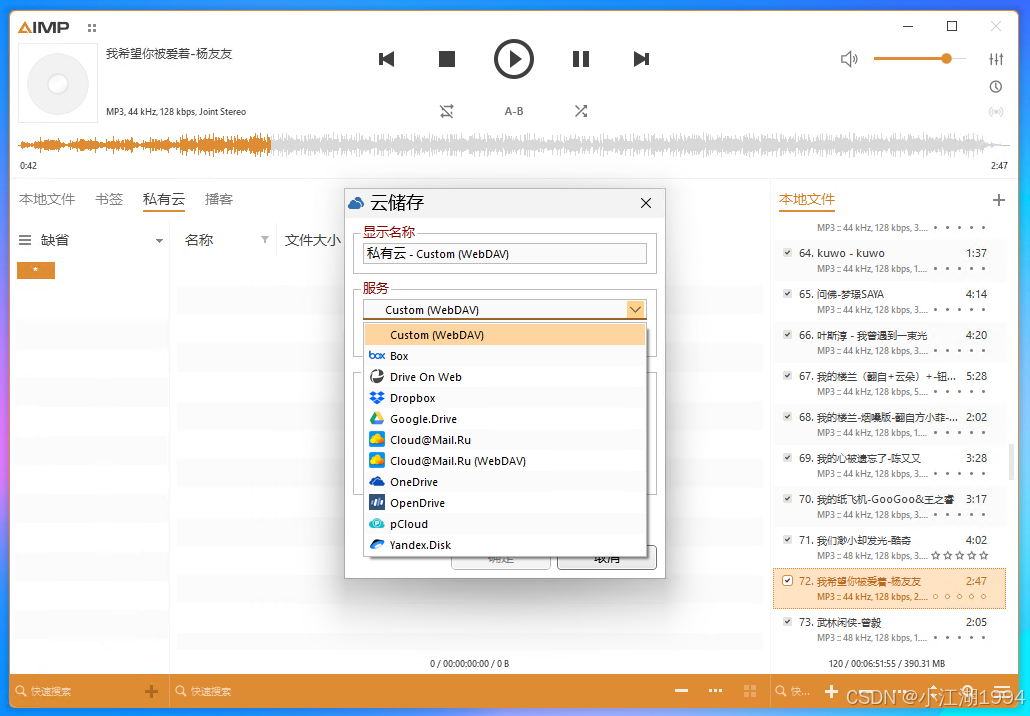Uncheck track 67 我的楼兰
Viewport: 1030px width, 716px height.
click(x=787, y=376)
